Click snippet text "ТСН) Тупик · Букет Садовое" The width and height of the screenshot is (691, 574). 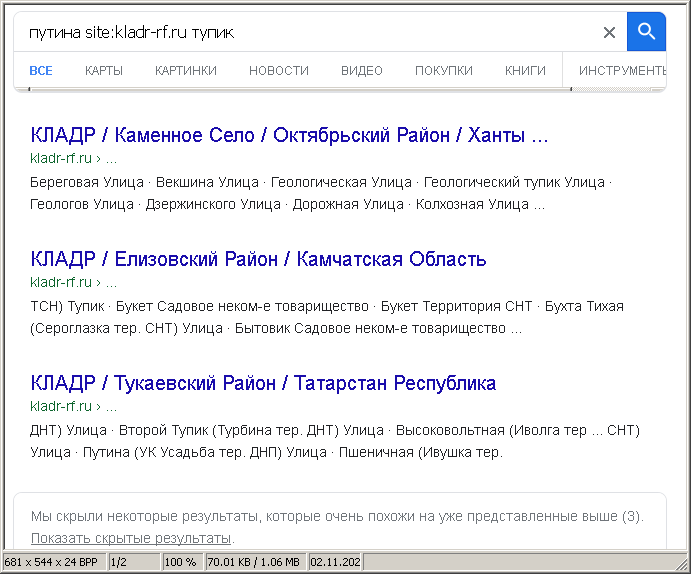(x=123, y=306)
